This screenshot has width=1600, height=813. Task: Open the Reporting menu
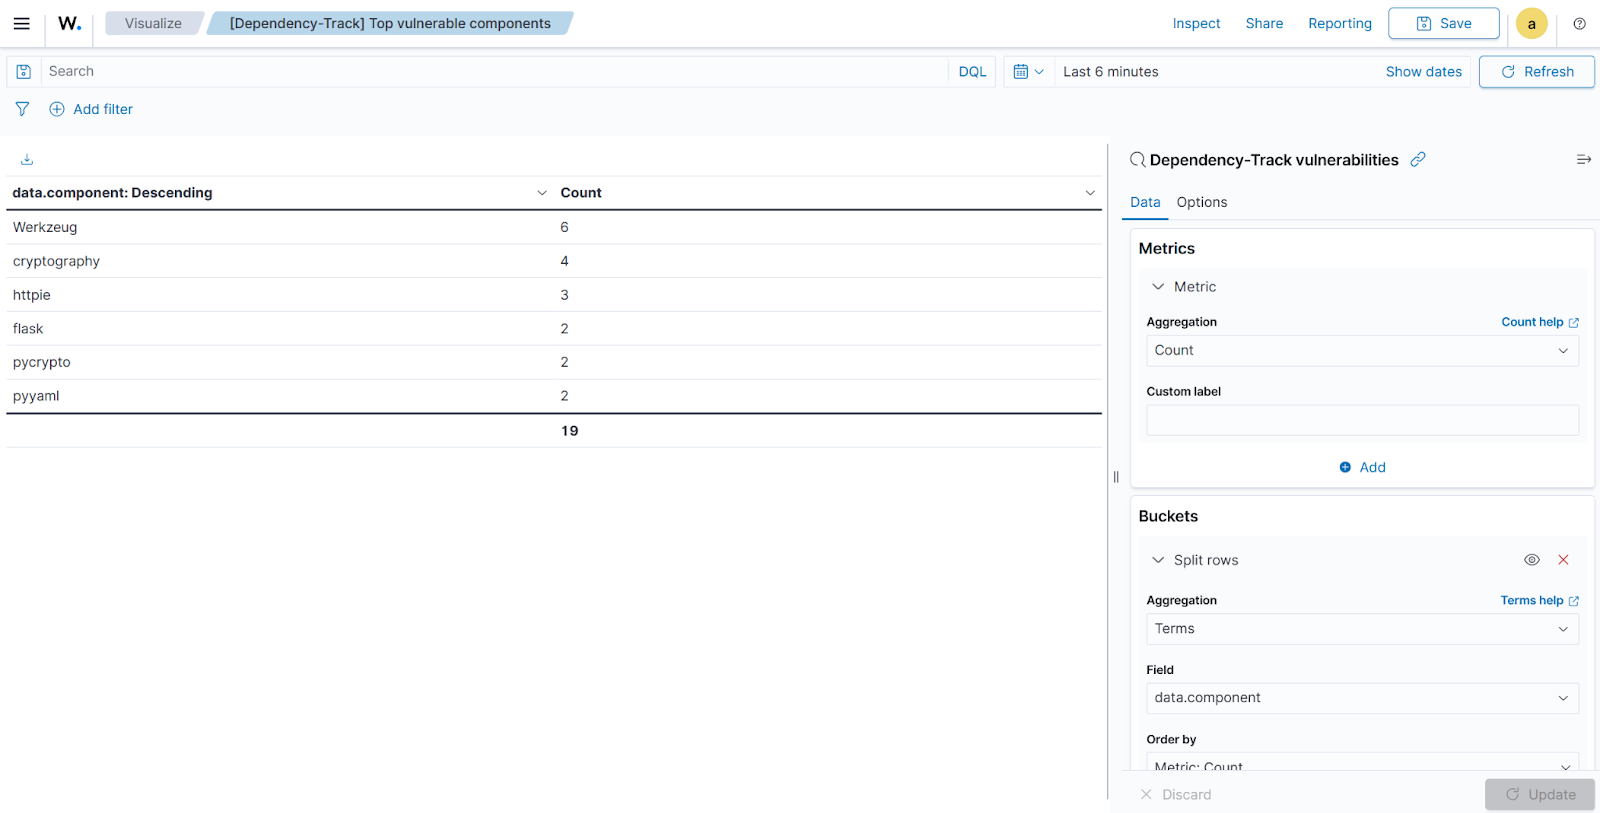pos(1340,24)
